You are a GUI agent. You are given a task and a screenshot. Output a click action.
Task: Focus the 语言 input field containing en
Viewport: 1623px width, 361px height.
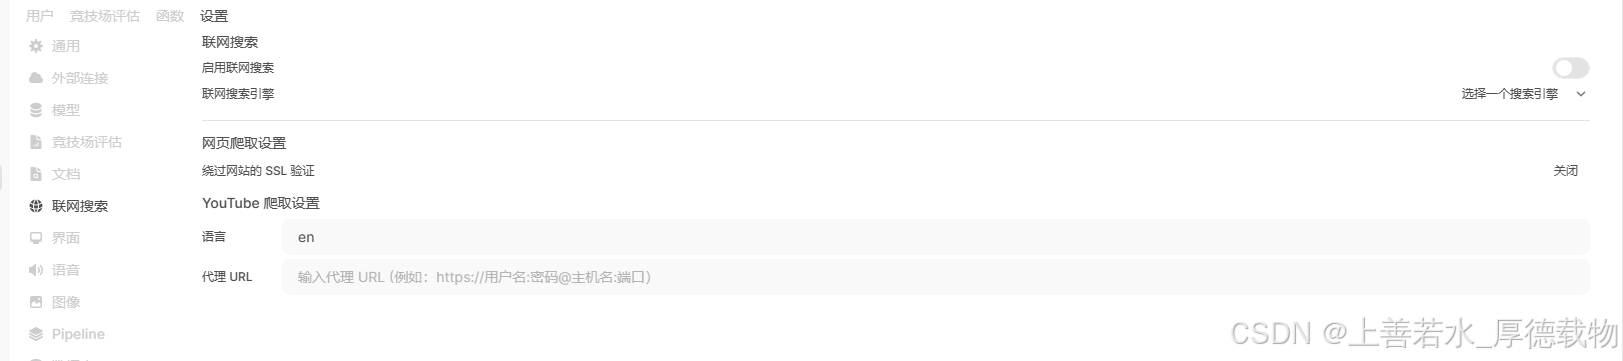(x=935, y=237)
